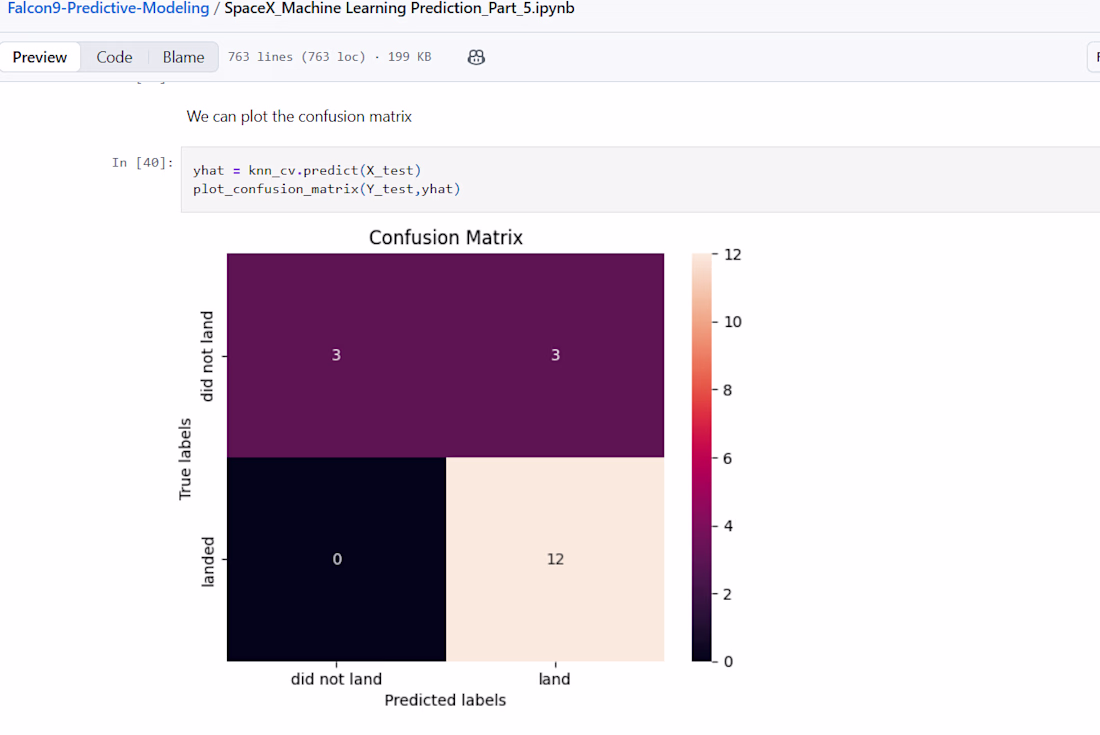Screen dimensions: 1100x735
Task: Click the 'Predicted labels' axis title
Action: pos(445,700)
